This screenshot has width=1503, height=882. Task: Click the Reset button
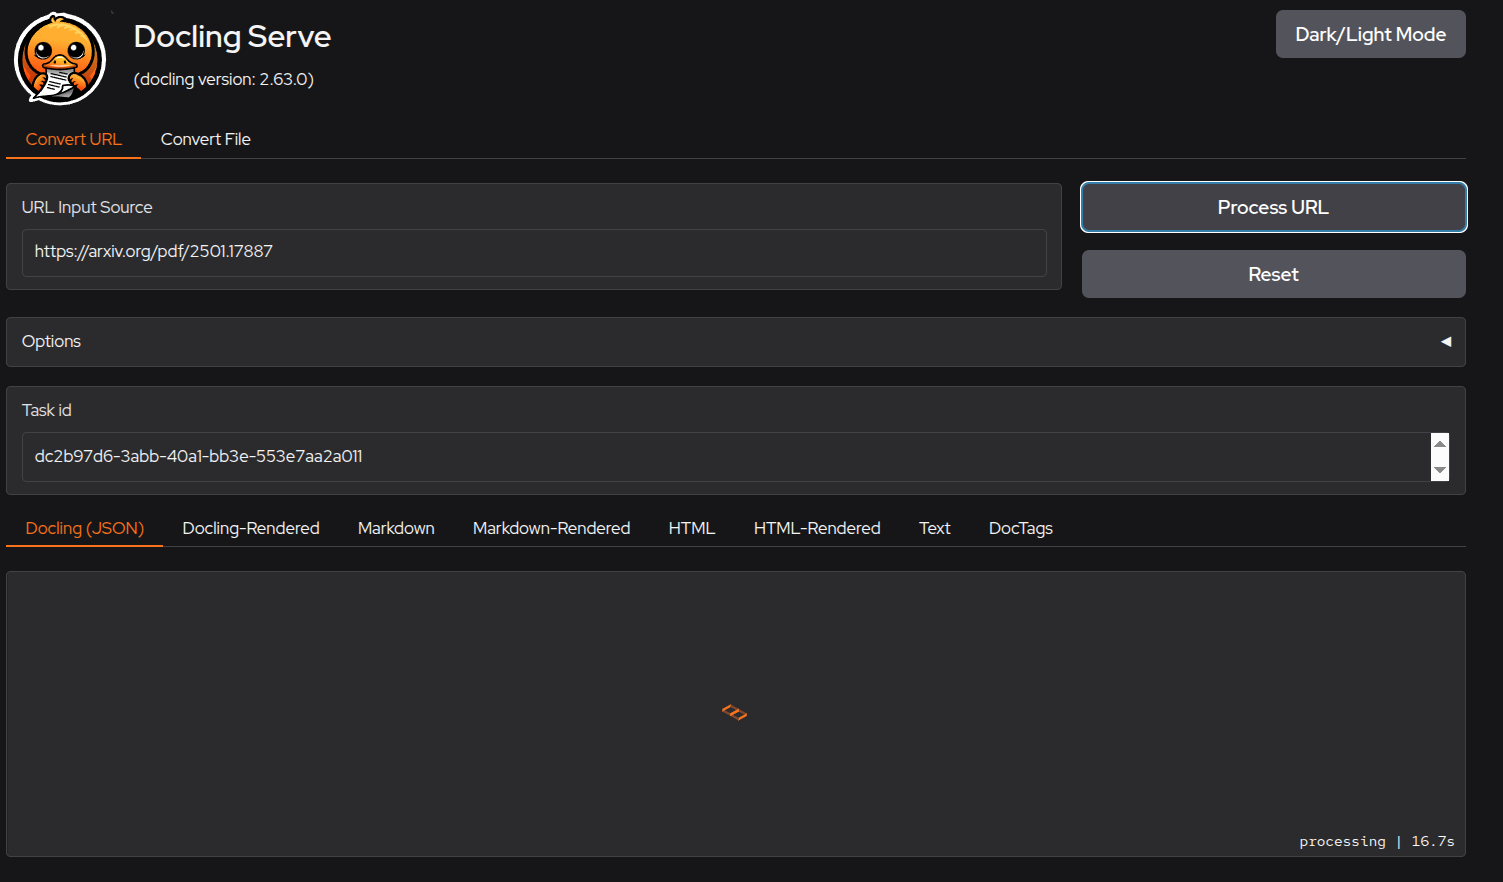point(1273,275)
